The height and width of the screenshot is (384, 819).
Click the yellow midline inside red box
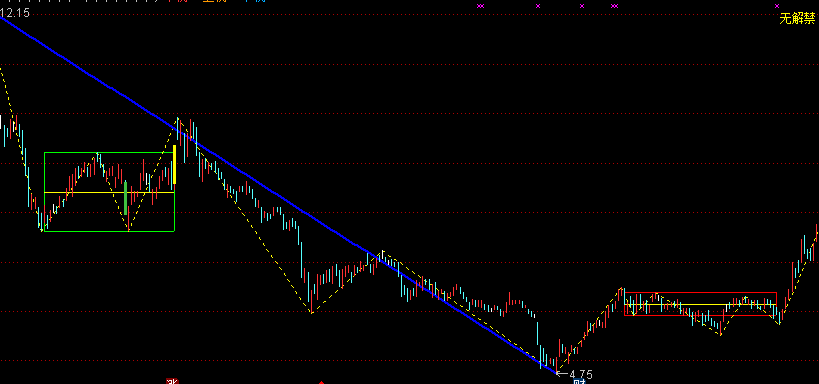[700, 305]
